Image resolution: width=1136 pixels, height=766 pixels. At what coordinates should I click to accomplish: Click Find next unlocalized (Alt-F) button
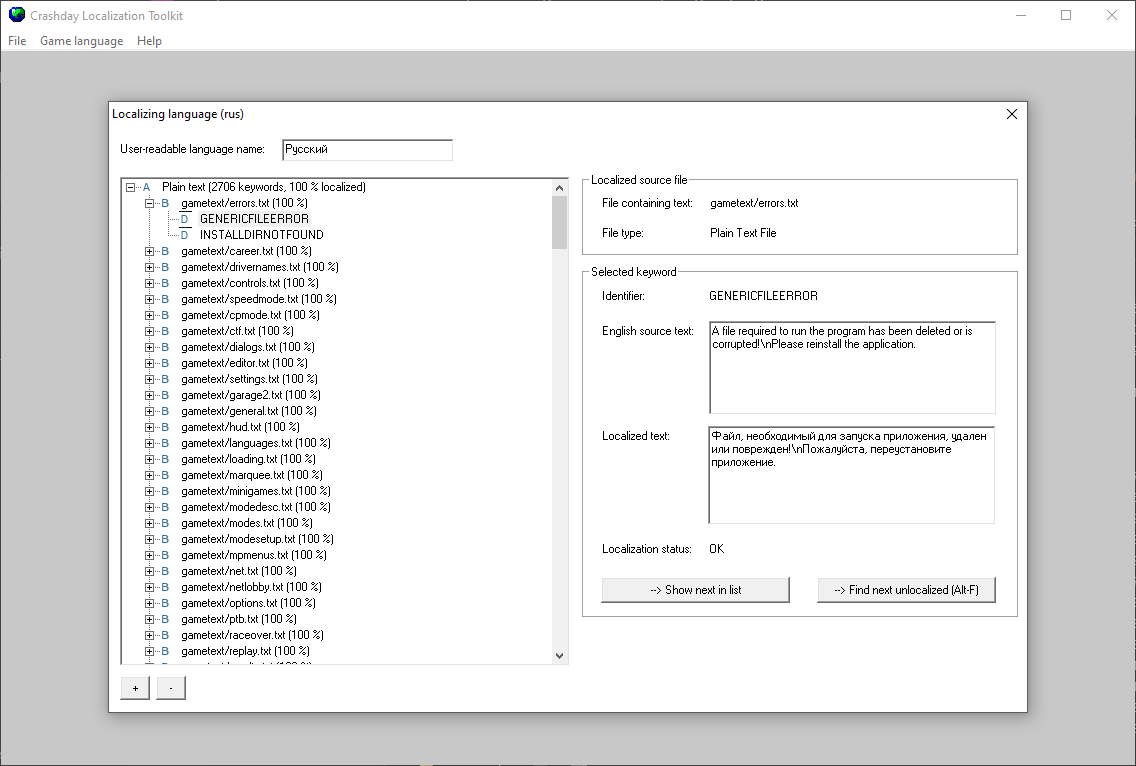(x=906, y=590)
